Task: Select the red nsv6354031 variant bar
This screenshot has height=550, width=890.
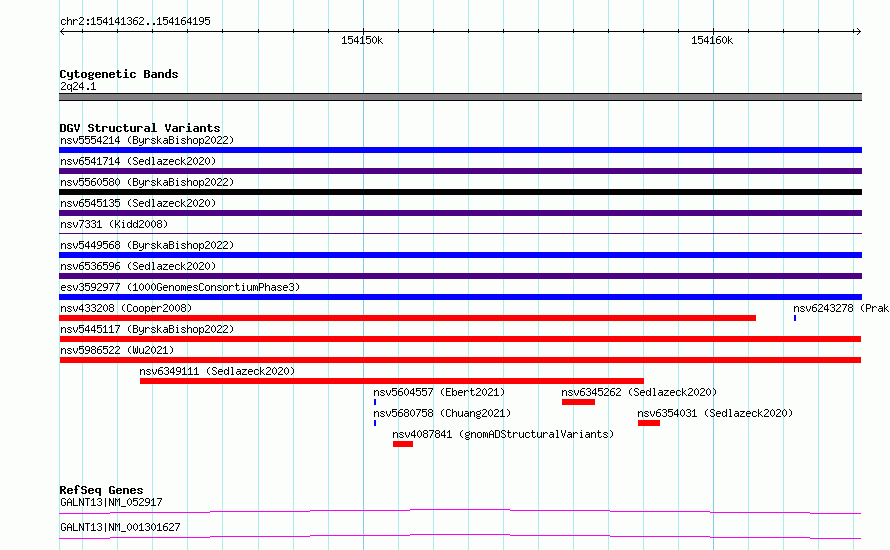Action: [649, 423]
